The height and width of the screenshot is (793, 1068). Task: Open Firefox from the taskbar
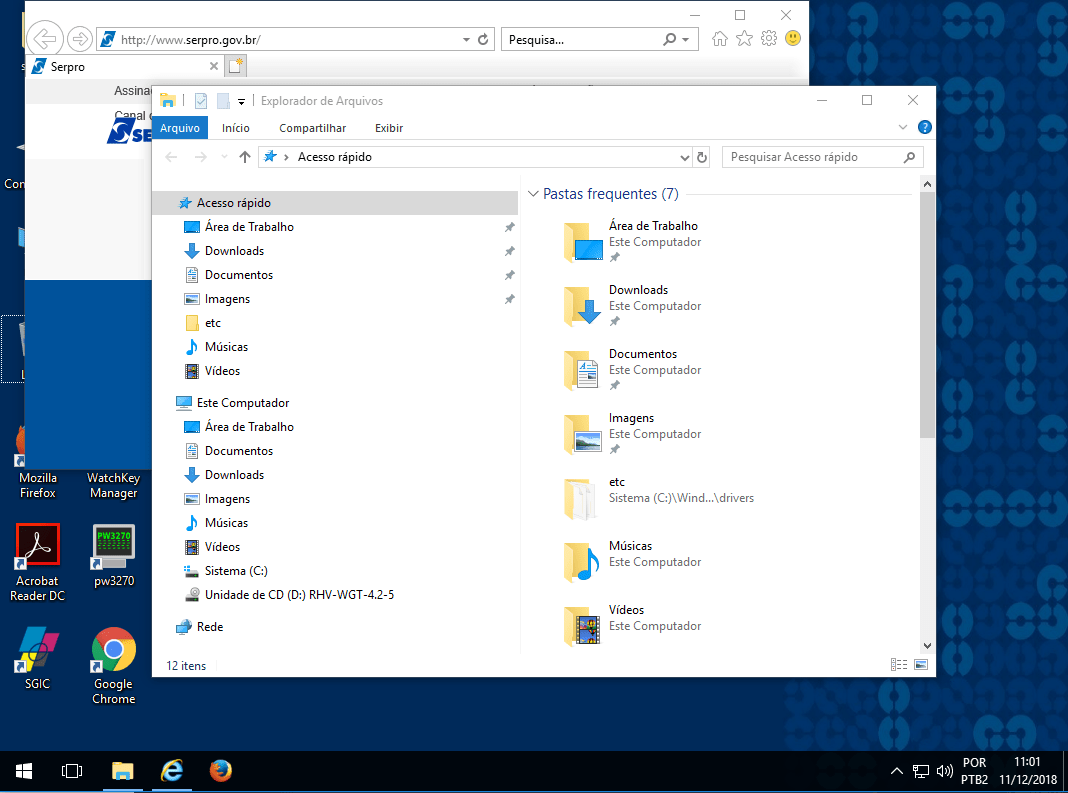(x=221, y=771)
